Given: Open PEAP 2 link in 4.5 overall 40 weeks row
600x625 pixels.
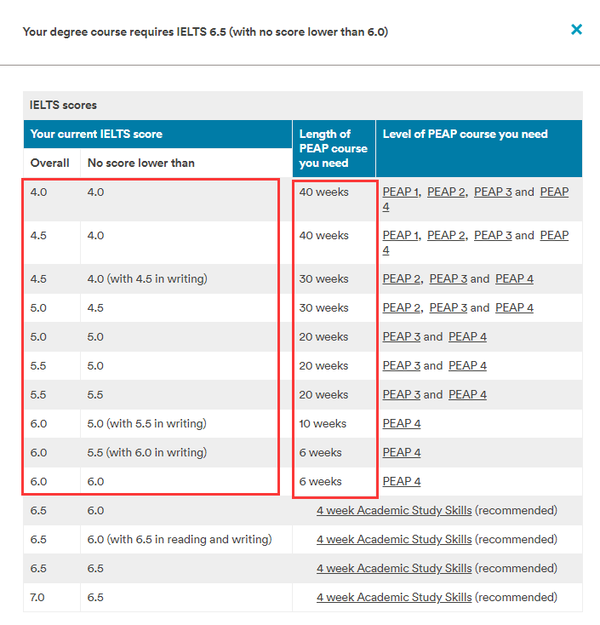Looking at the screenshot, I should point(446,236).
